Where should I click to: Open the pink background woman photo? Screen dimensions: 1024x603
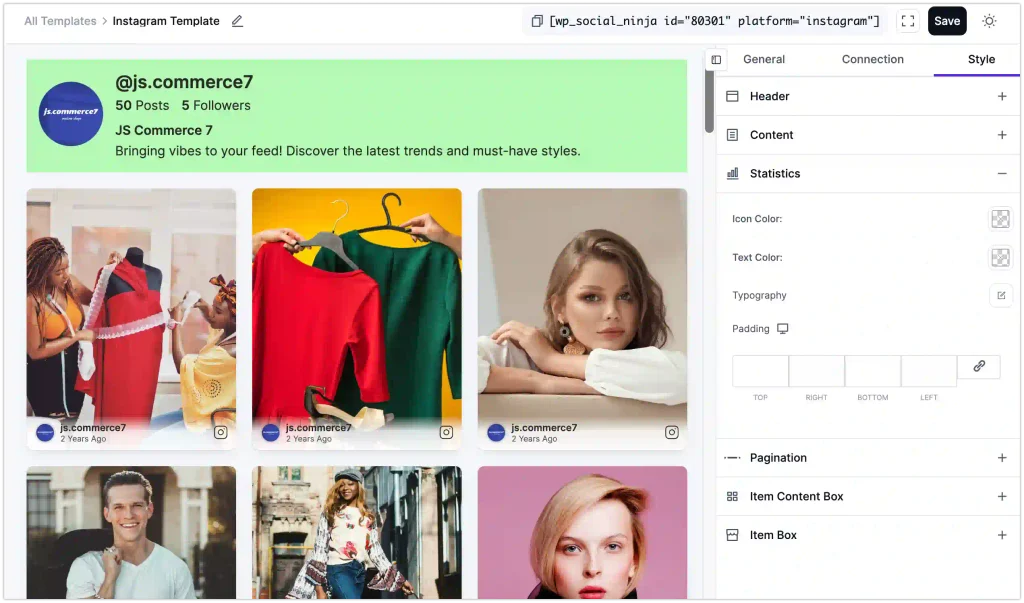[583, 532]
